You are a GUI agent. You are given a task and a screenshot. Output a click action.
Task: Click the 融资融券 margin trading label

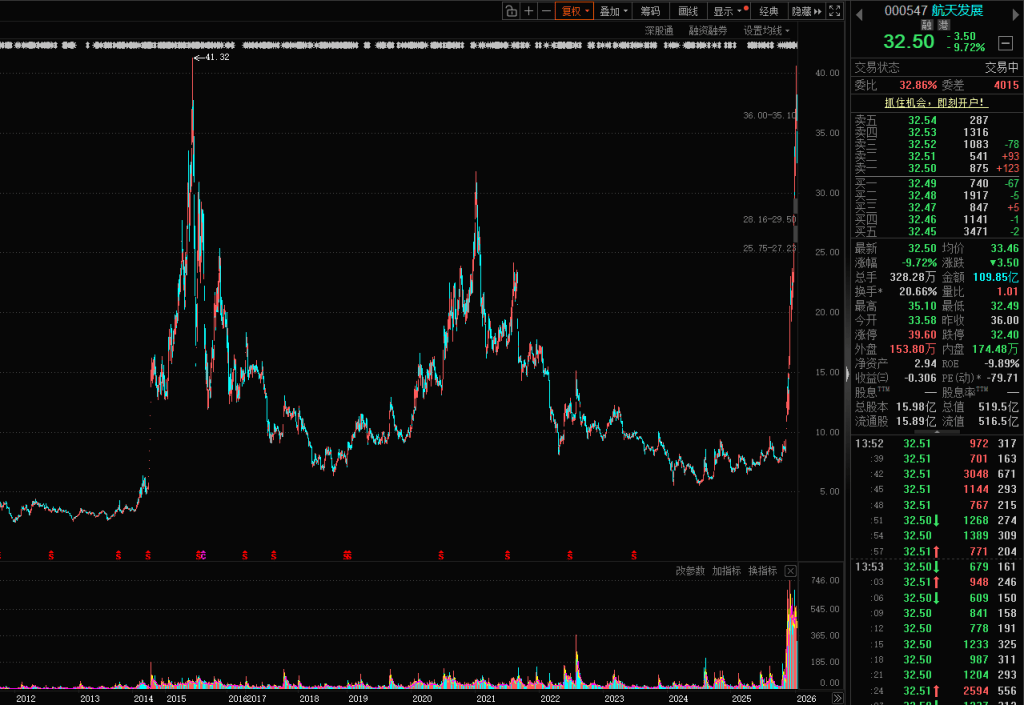pos(708,30)
